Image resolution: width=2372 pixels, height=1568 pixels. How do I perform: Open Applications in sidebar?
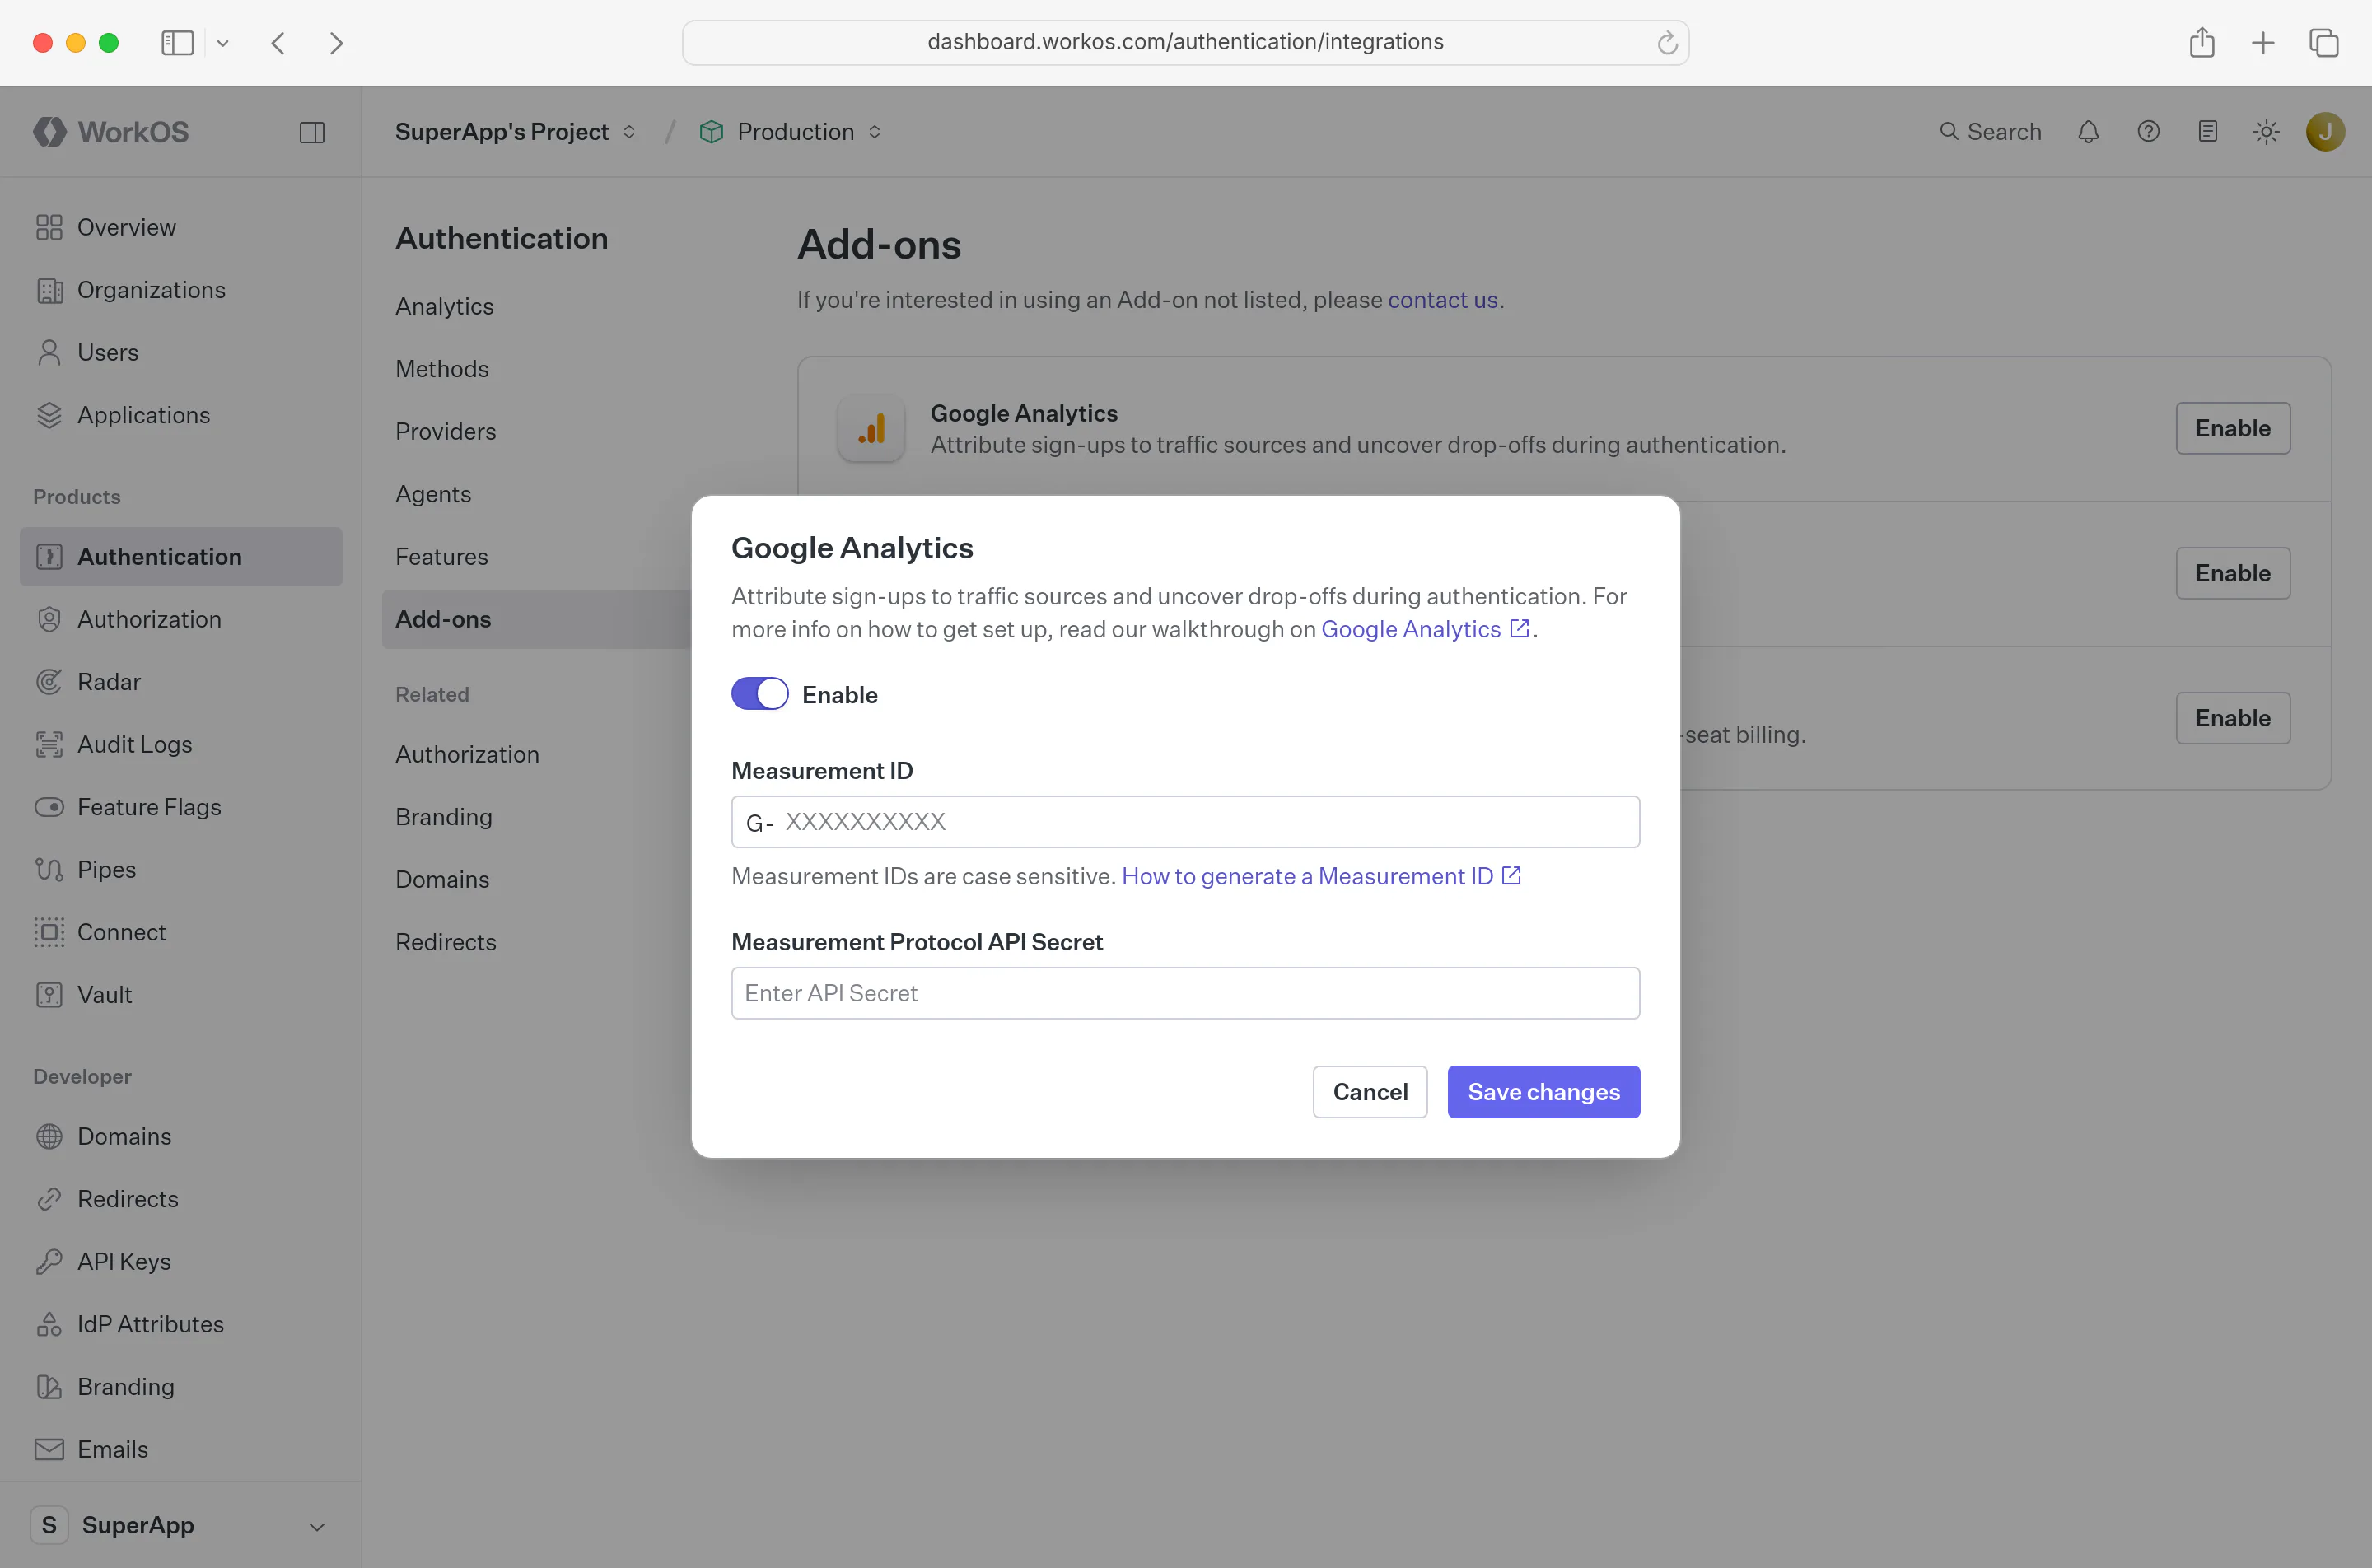pyautogui.click(x=181, y=415)
